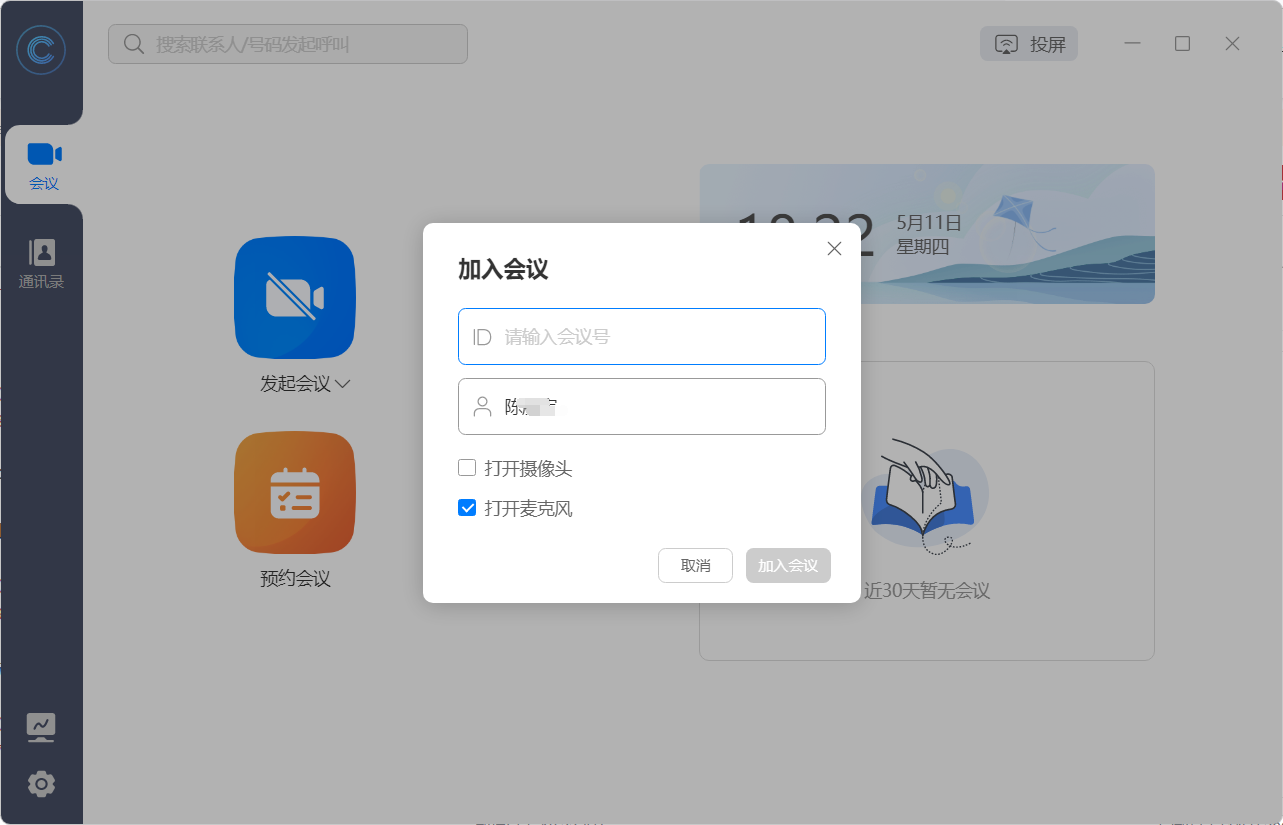This screenshot has width=1283, height=825.
Task: Click the meeting ID input field
Action: (x=641, y=336)
